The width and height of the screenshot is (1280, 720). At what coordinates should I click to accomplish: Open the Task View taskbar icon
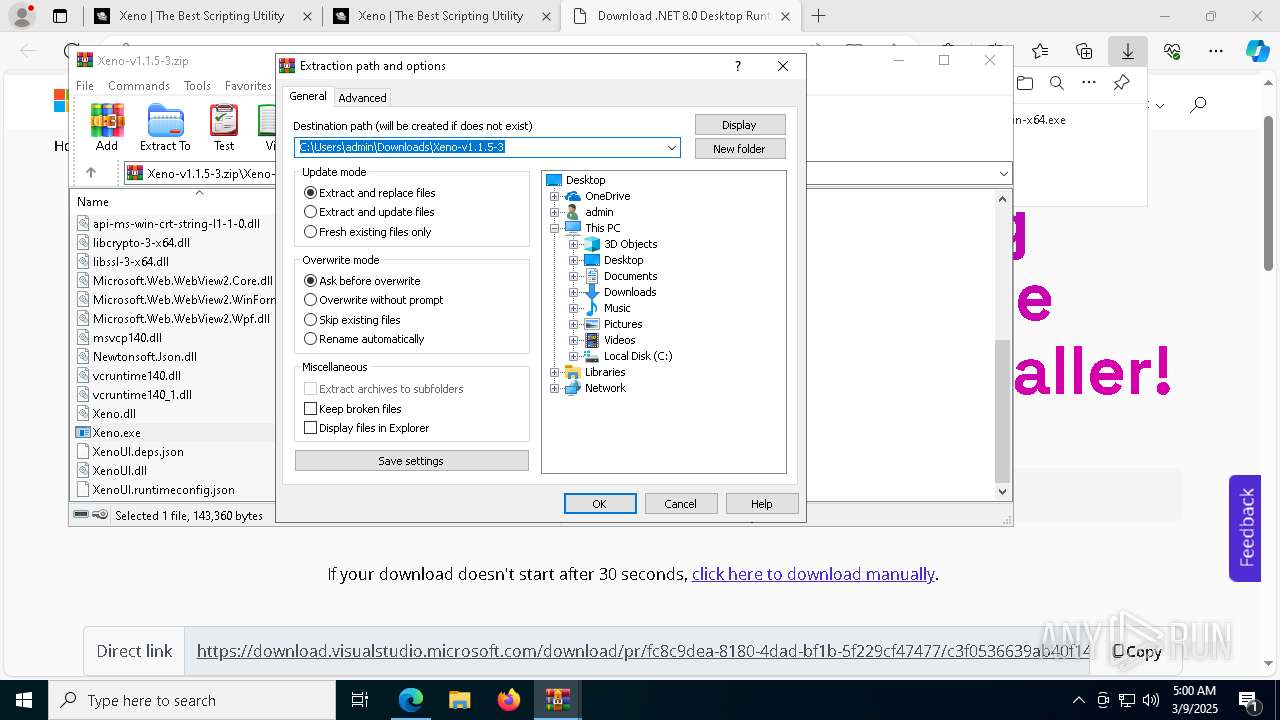360,700
